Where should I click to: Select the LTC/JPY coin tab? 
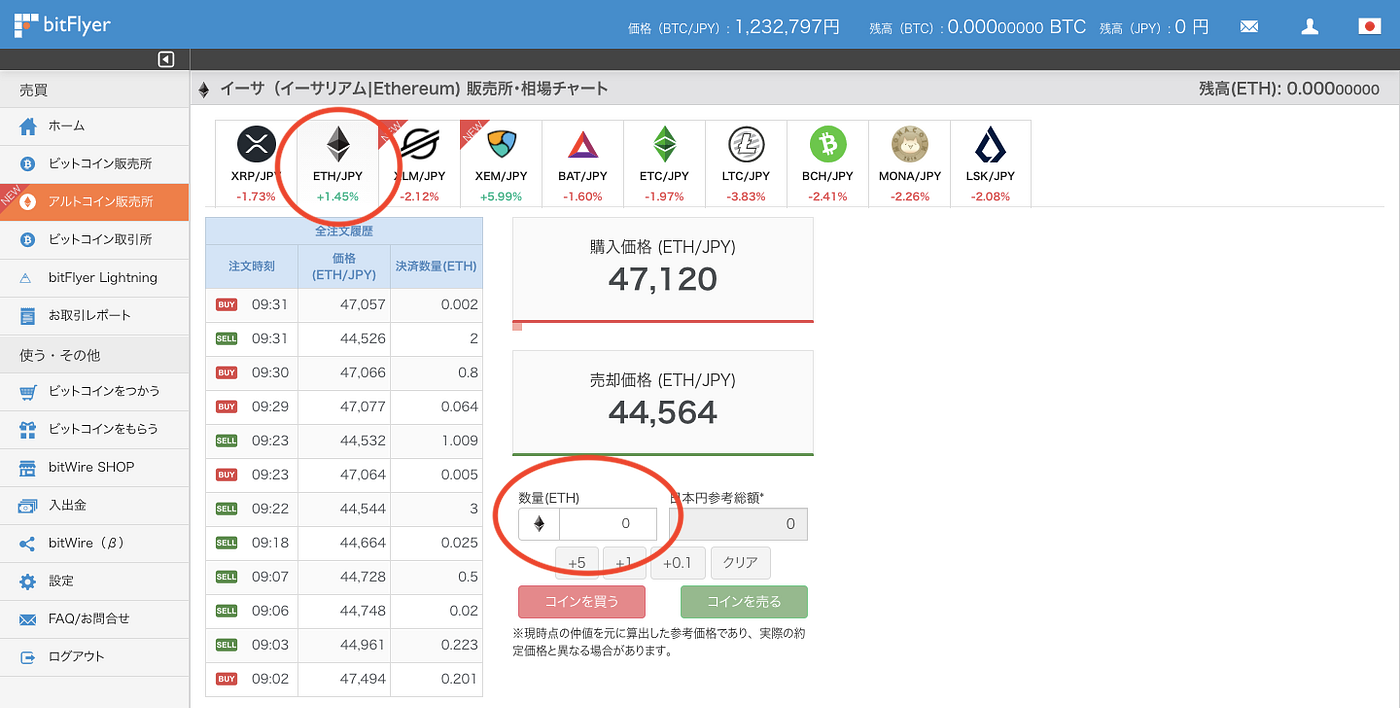[746, 163]
